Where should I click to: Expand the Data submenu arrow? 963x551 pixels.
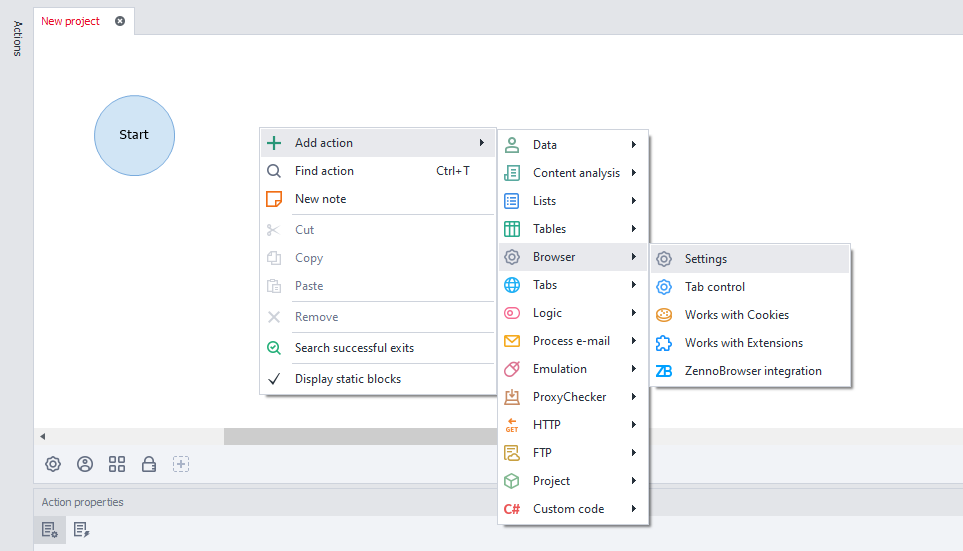click(x=634, y=144)
